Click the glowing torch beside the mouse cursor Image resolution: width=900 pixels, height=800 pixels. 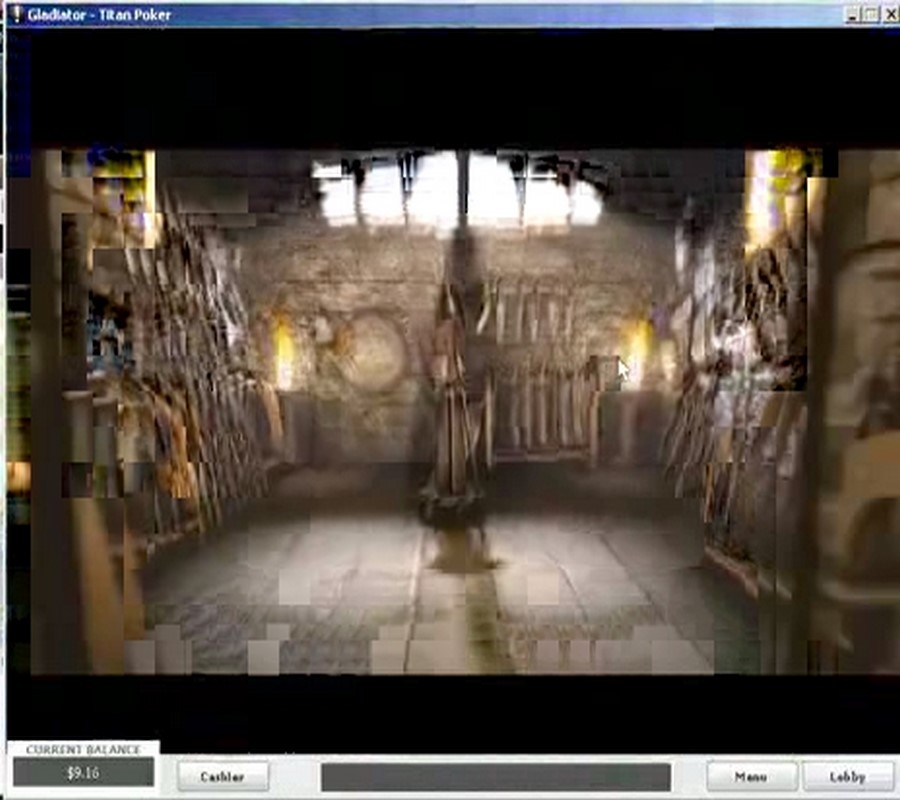[637, 352]
